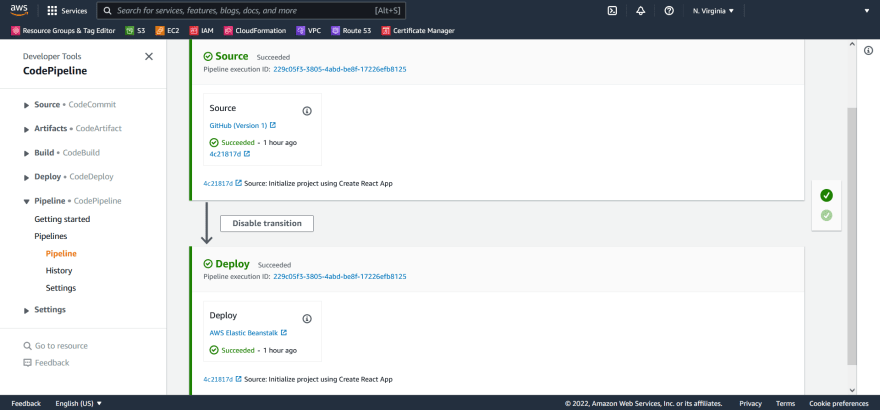Click the Feedback icon in sidebar
Image resolution: width=880 pixels, height=410 pixels.
[x=28, y=363]
